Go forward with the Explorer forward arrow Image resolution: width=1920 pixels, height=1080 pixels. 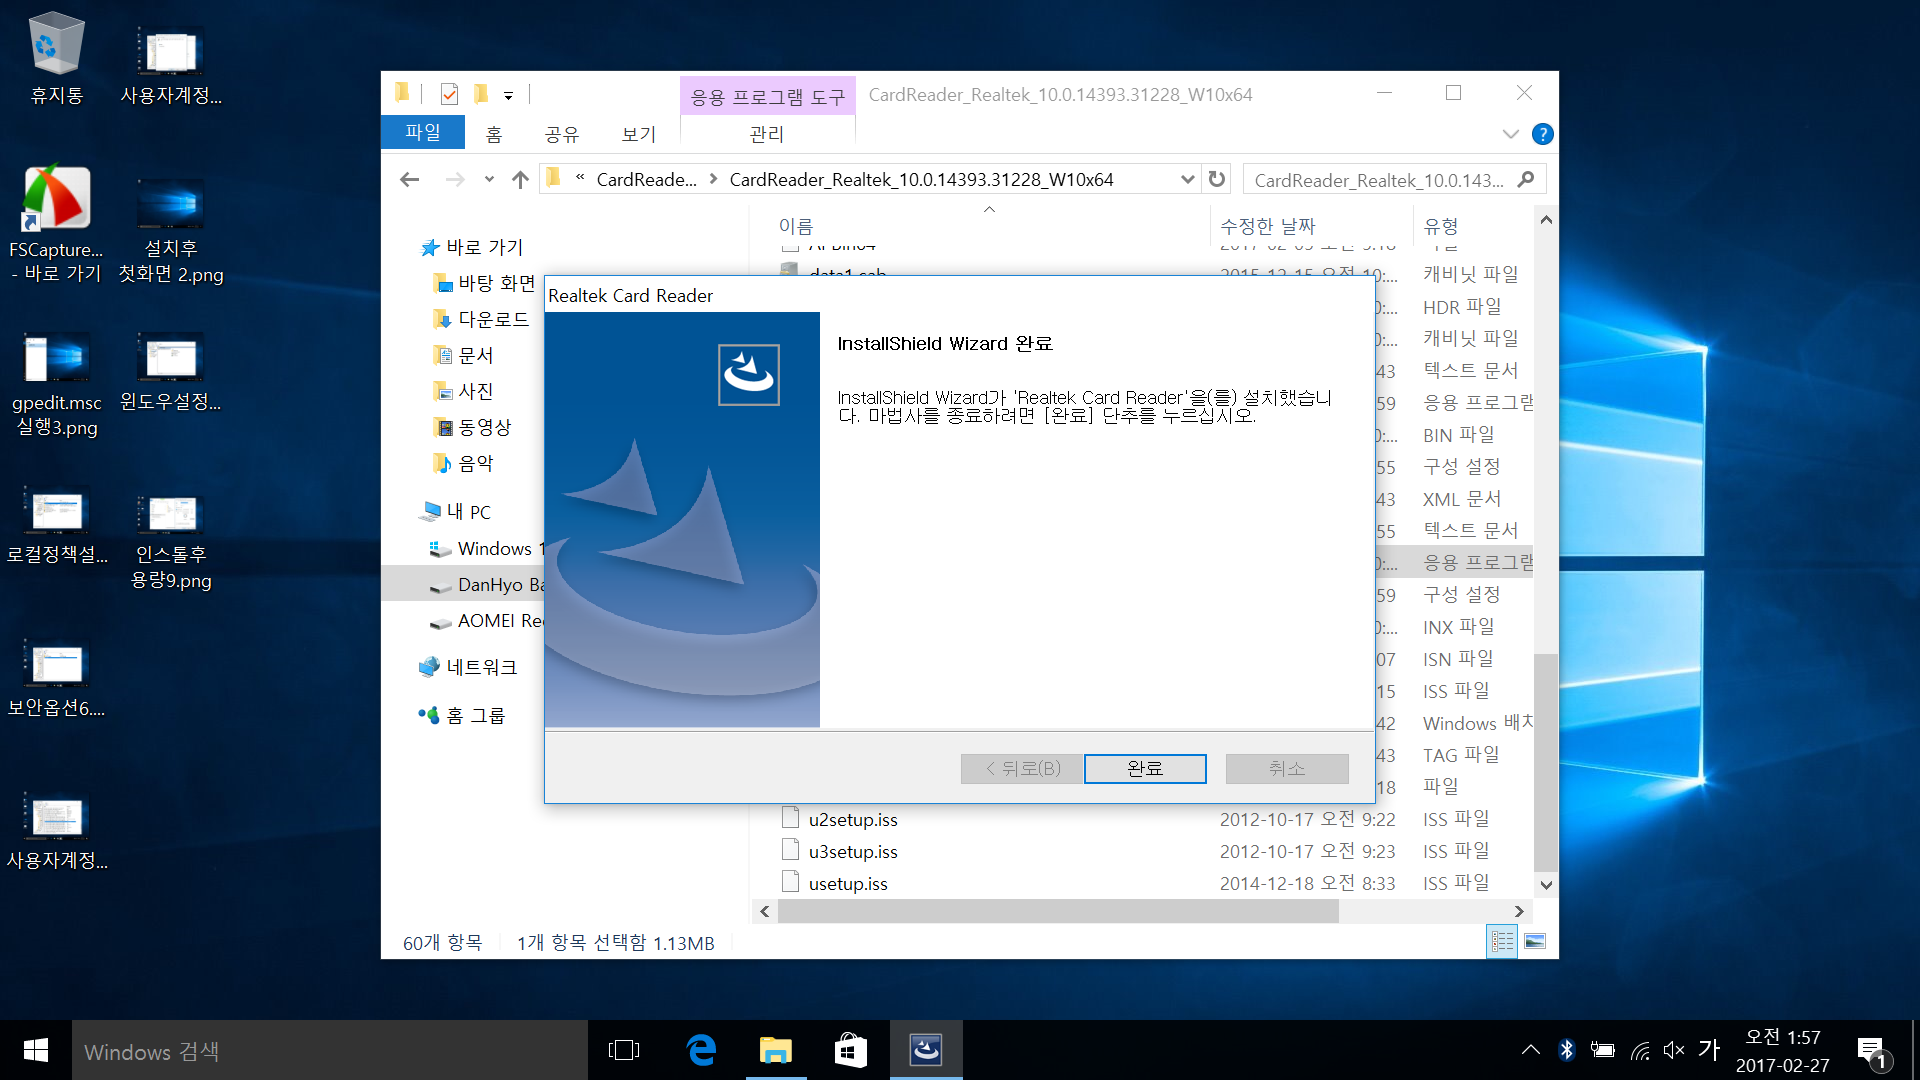pos(455,179)
